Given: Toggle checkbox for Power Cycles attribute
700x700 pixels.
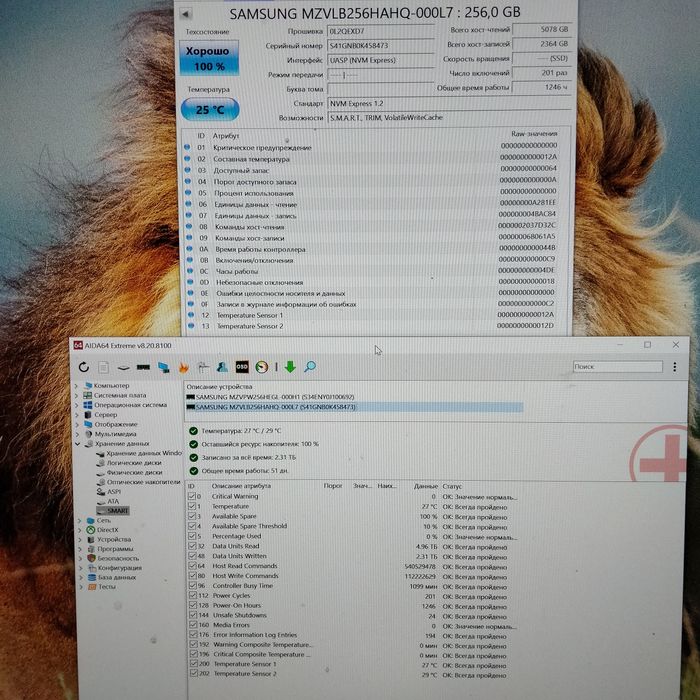Looking at the screenshot, I should click(x=192, y=595).
